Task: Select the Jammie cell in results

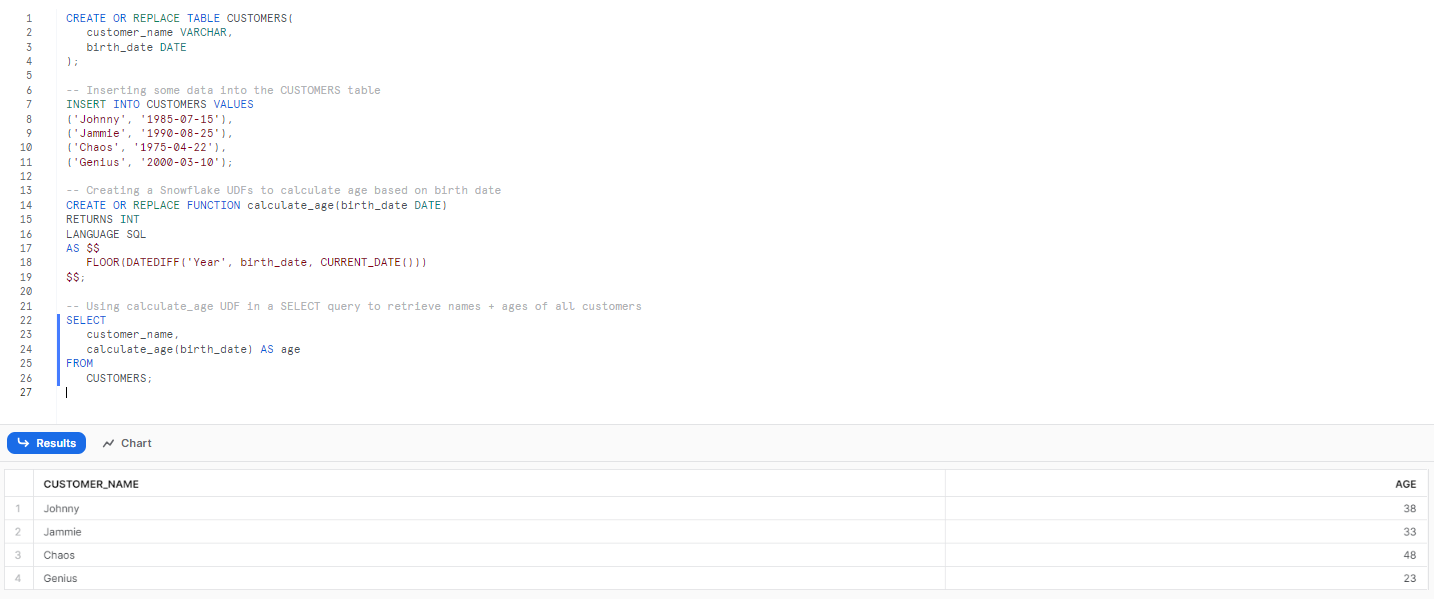Action: [62, 532]
